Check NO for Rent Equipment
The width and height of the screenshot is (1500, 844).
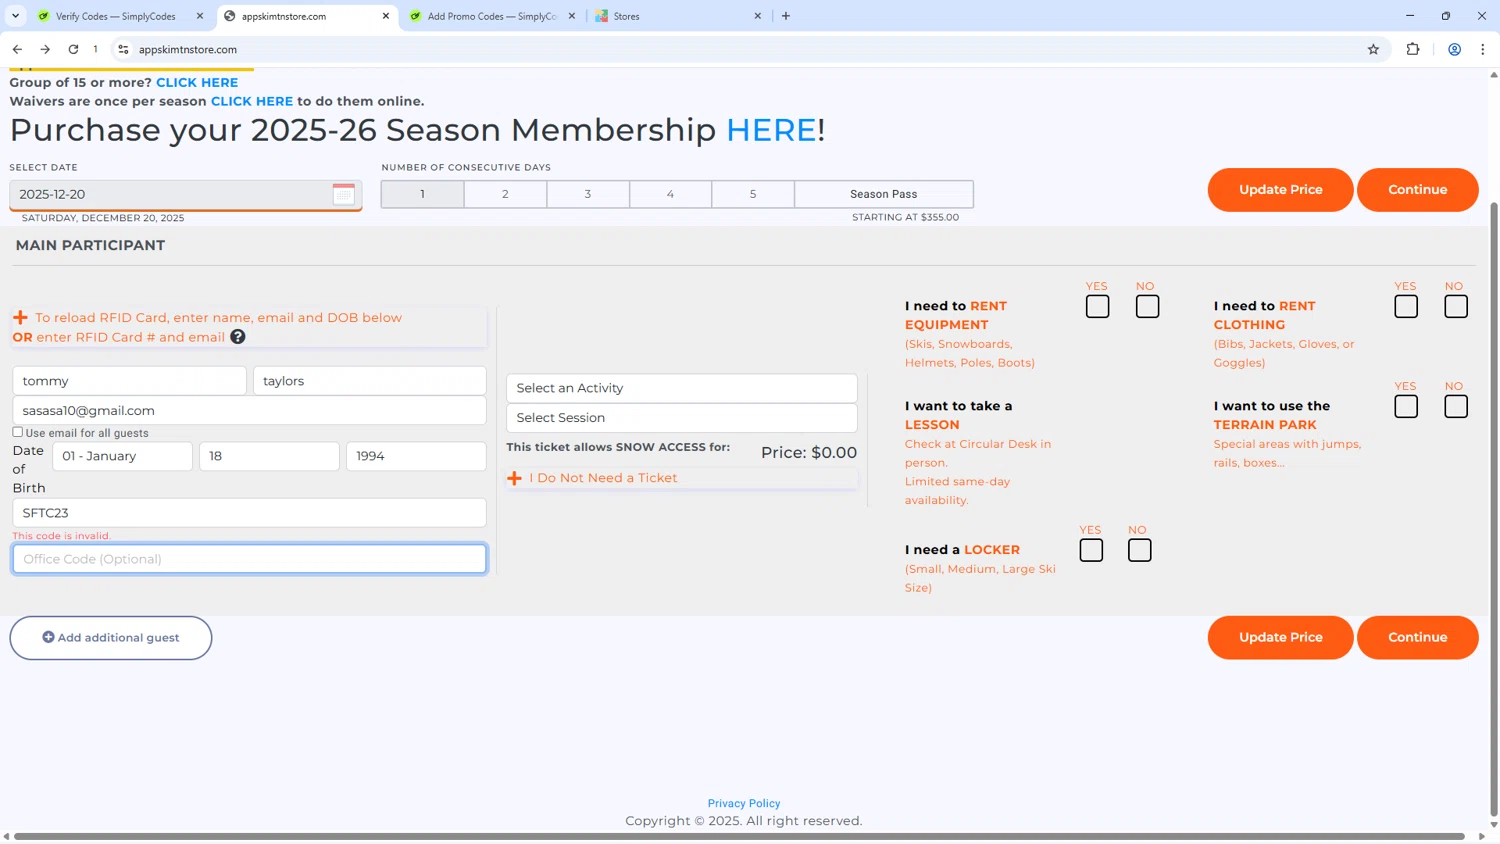[1147, 306]
